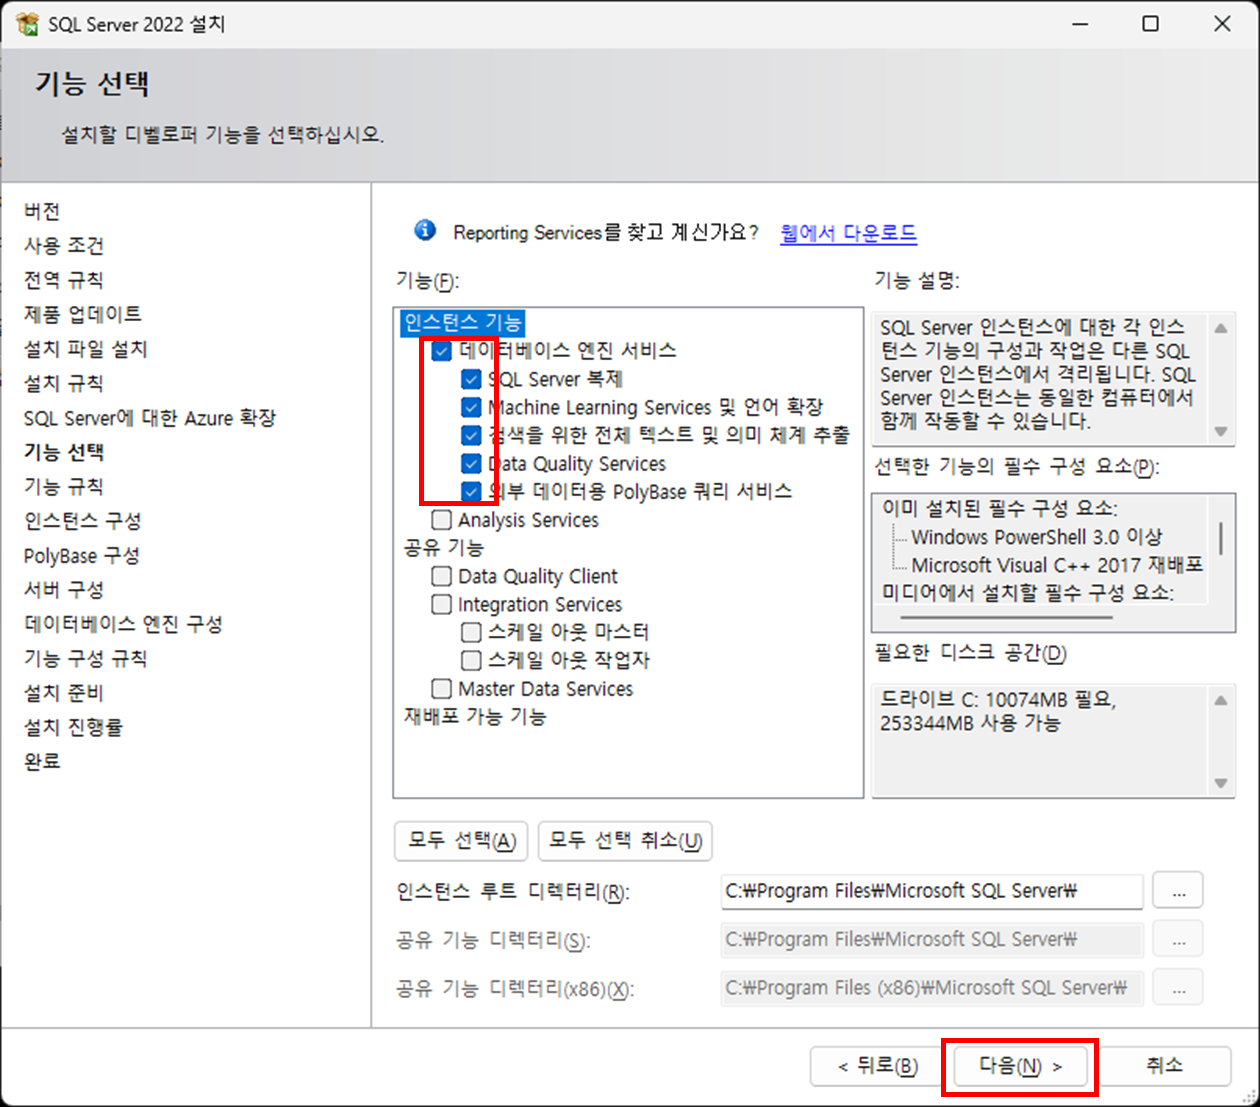1260x1107 pixels.
Task: Select 공유 기능 tree heading
Action: click(443, 548)
